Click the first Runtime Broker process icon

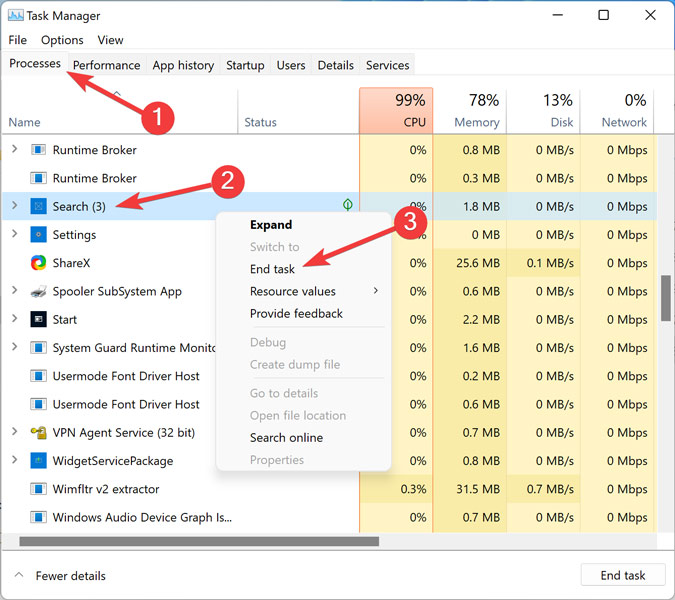point(38,150)
